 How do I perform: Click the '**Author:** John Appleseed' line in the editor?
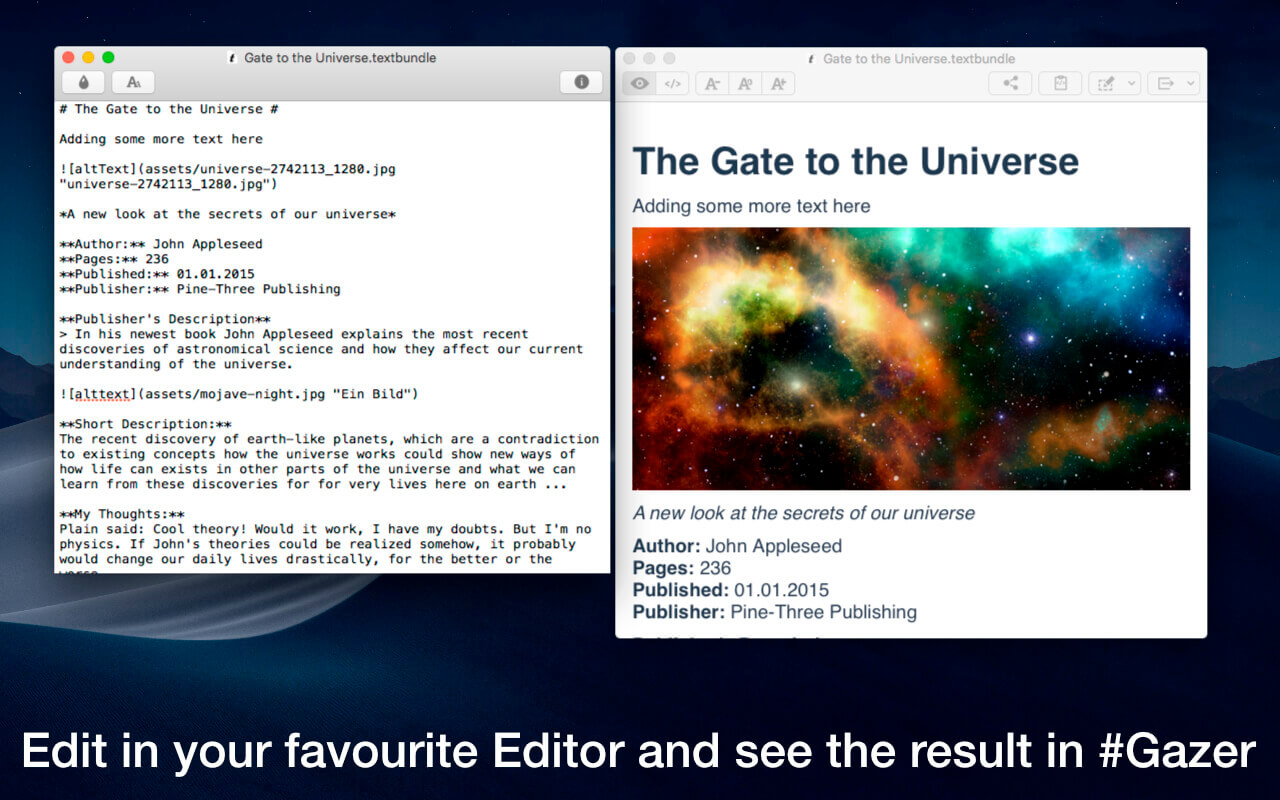161,244
